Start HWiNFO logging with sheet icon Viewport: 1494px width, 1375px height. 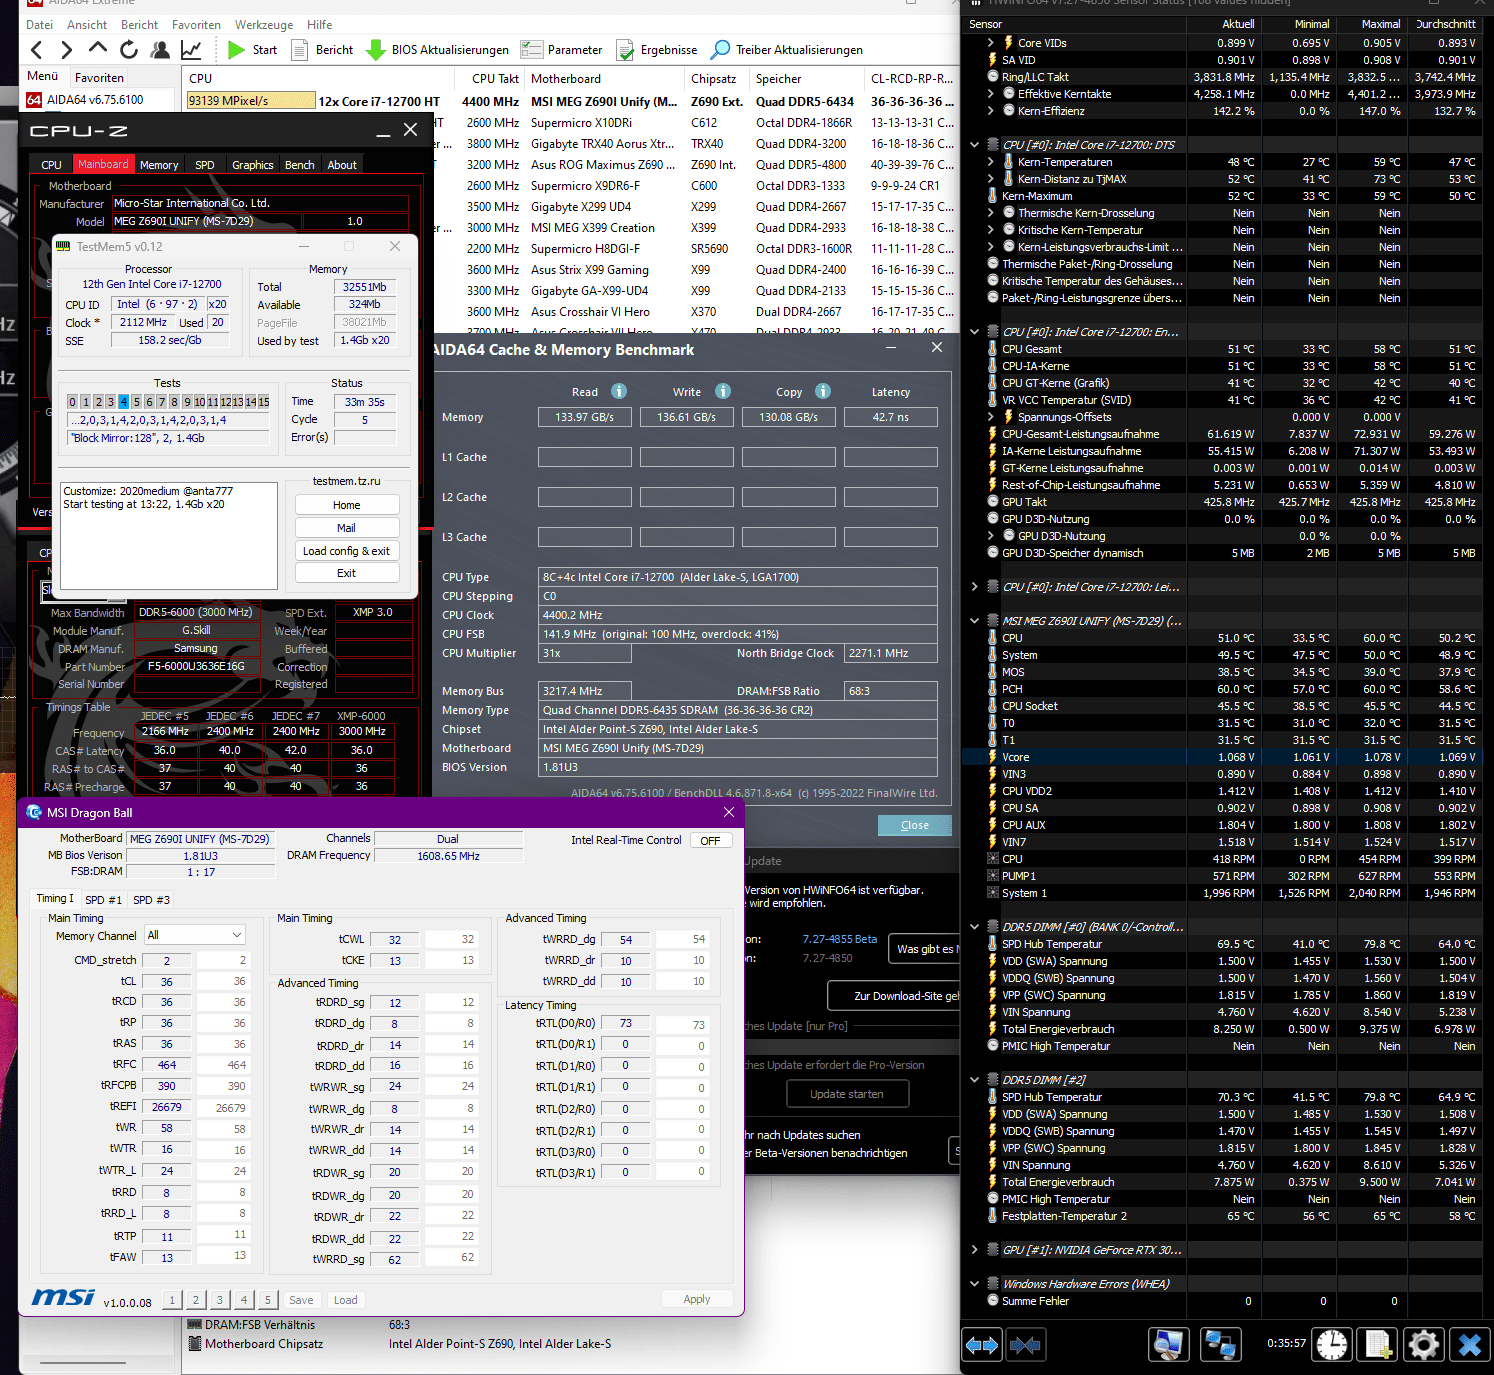click(x=1379, y=1345)
